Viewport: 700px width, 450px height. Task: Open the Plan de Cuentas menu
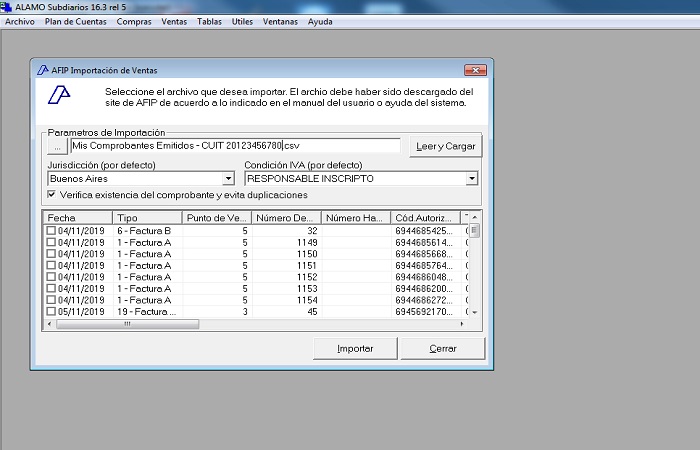tap(75, 21)
